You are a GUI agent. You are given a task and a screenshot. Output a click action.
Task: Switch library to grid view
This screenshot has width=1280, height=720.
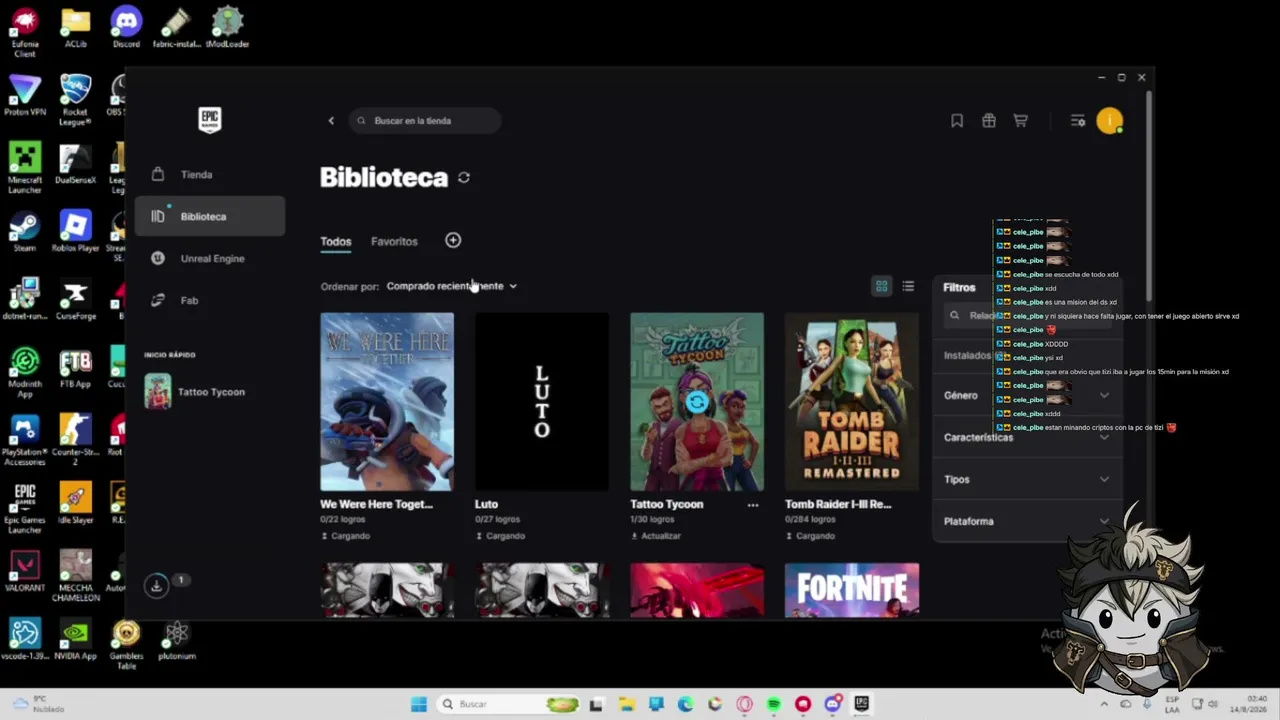click(x=881, y=286)
